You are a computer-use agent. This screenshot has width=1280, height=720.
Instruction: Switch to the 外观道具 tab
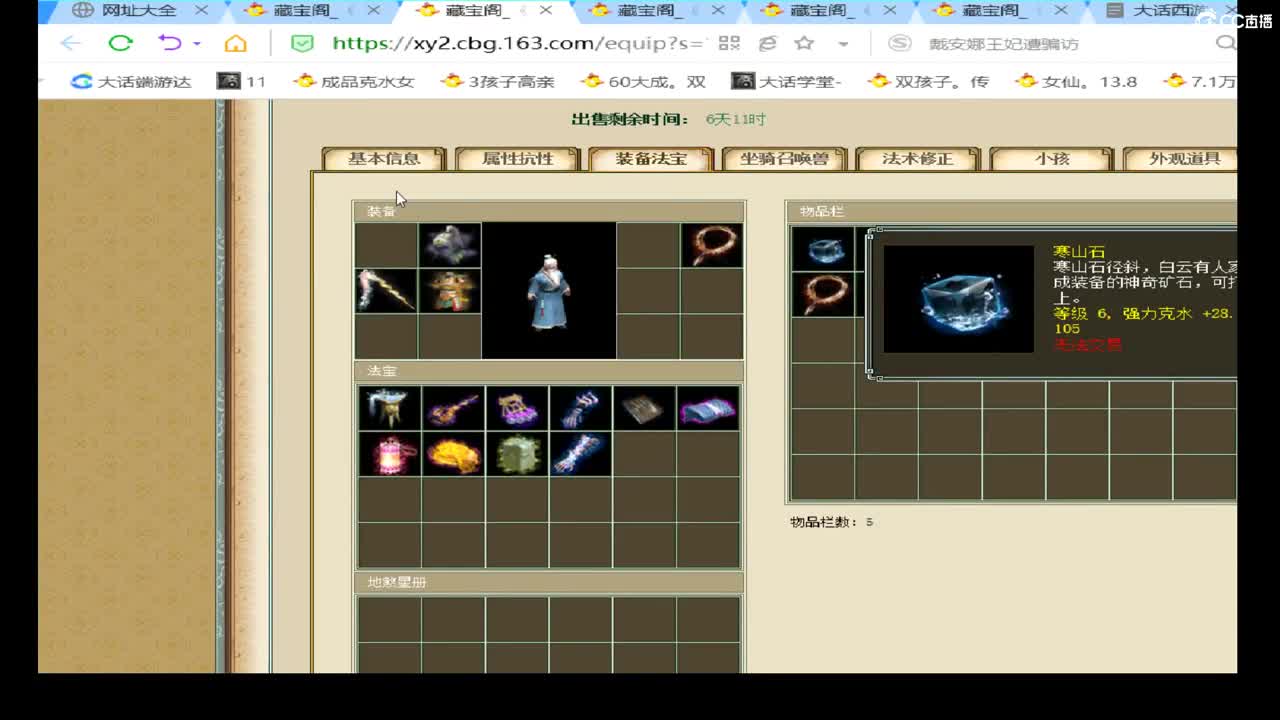point(1180,159)
